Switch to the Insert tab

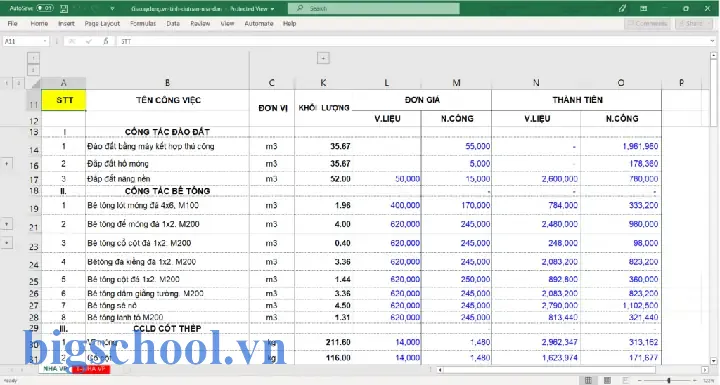pos(66,23)
